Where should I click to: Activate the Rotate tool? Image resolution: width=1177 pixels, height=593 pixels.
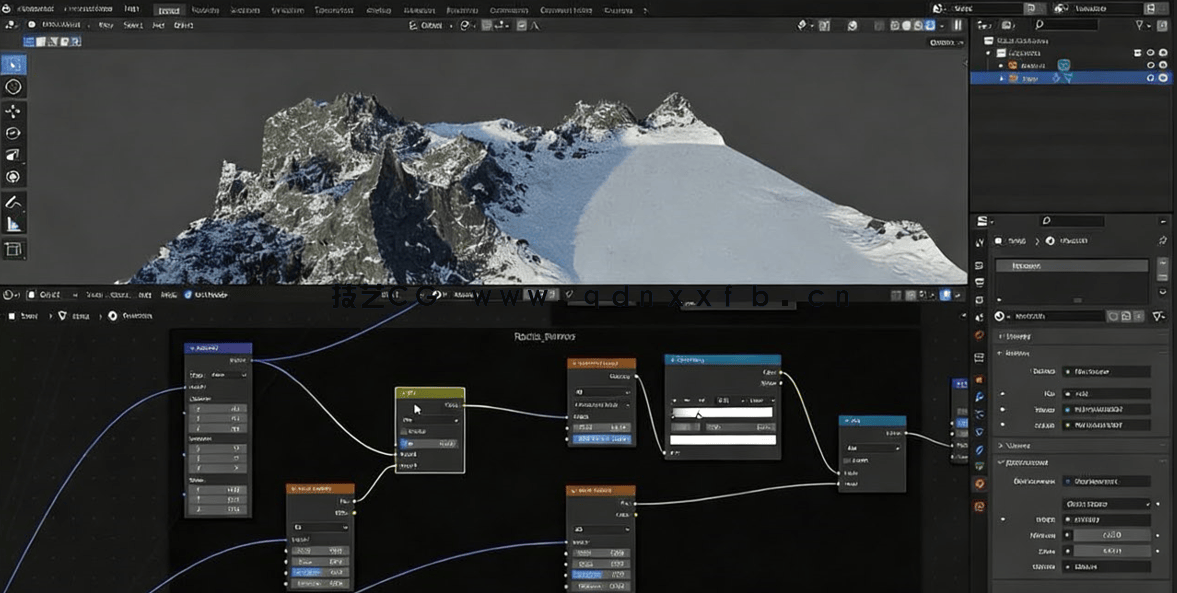pos(13,132)
